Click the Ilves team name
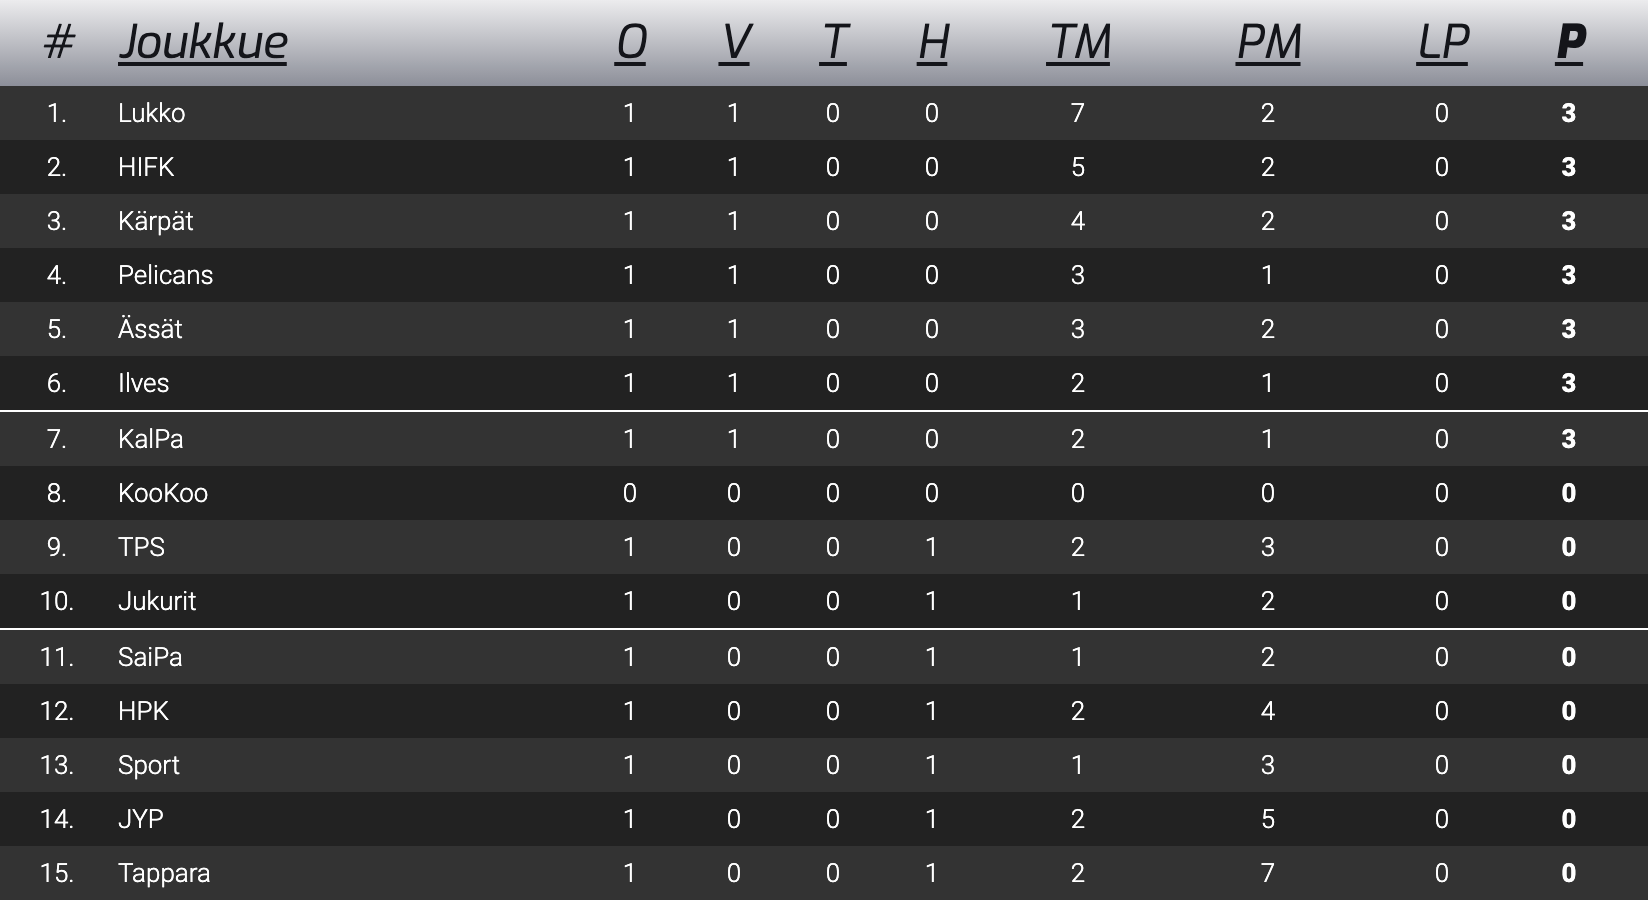This screenshot has width=1648, height=900. pos(143,383)
